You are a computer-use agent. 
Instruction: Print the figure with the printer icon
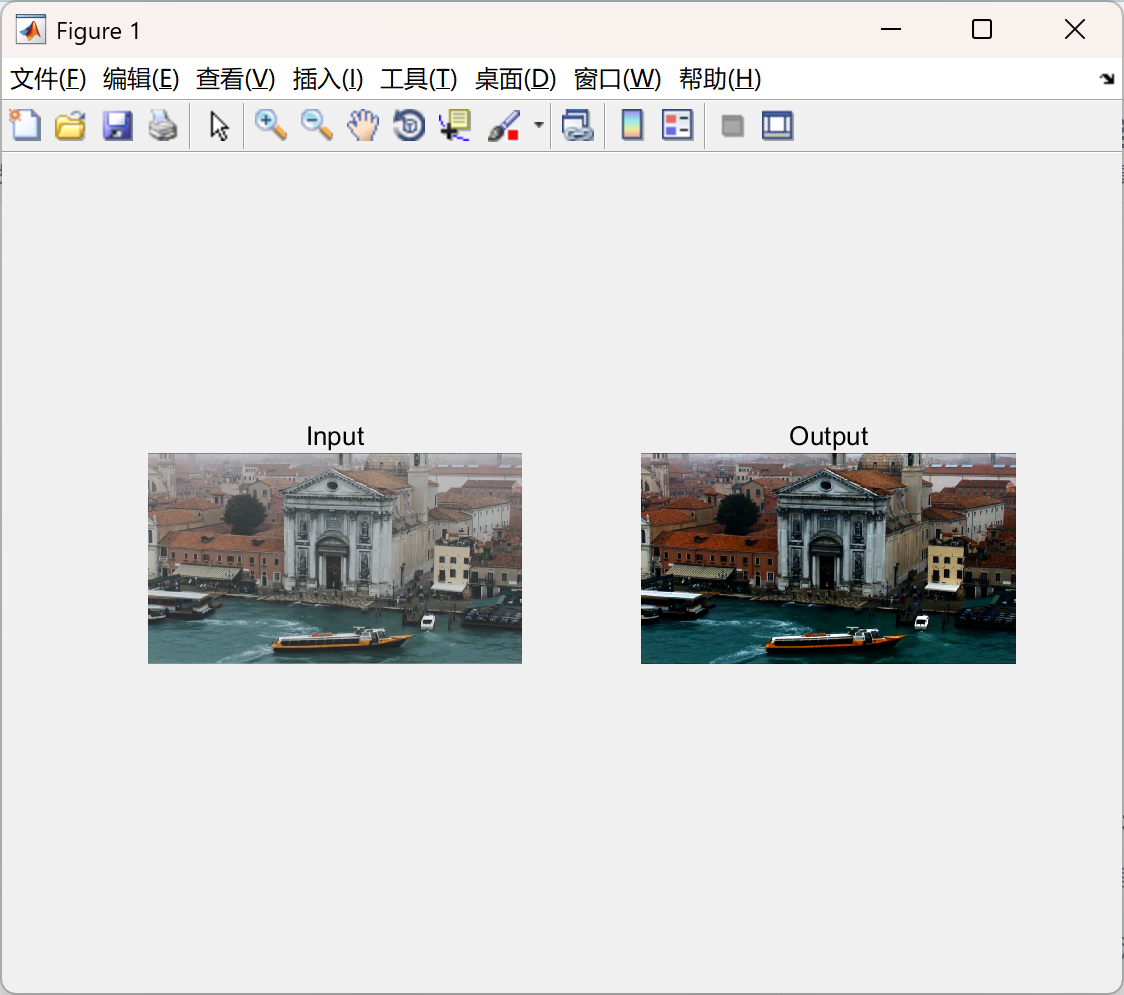pyautogui.click(x=163, y=125)
